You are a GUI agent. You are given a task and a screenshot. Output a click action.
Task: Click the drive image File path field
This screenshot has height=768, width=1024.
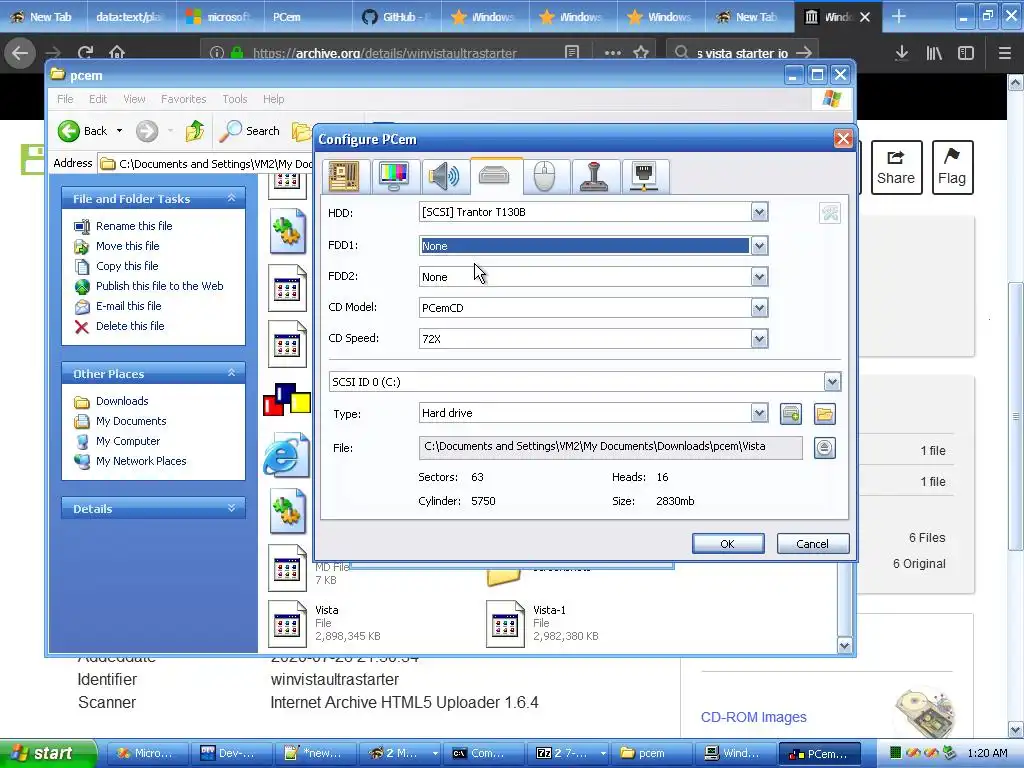coord(611,447)
